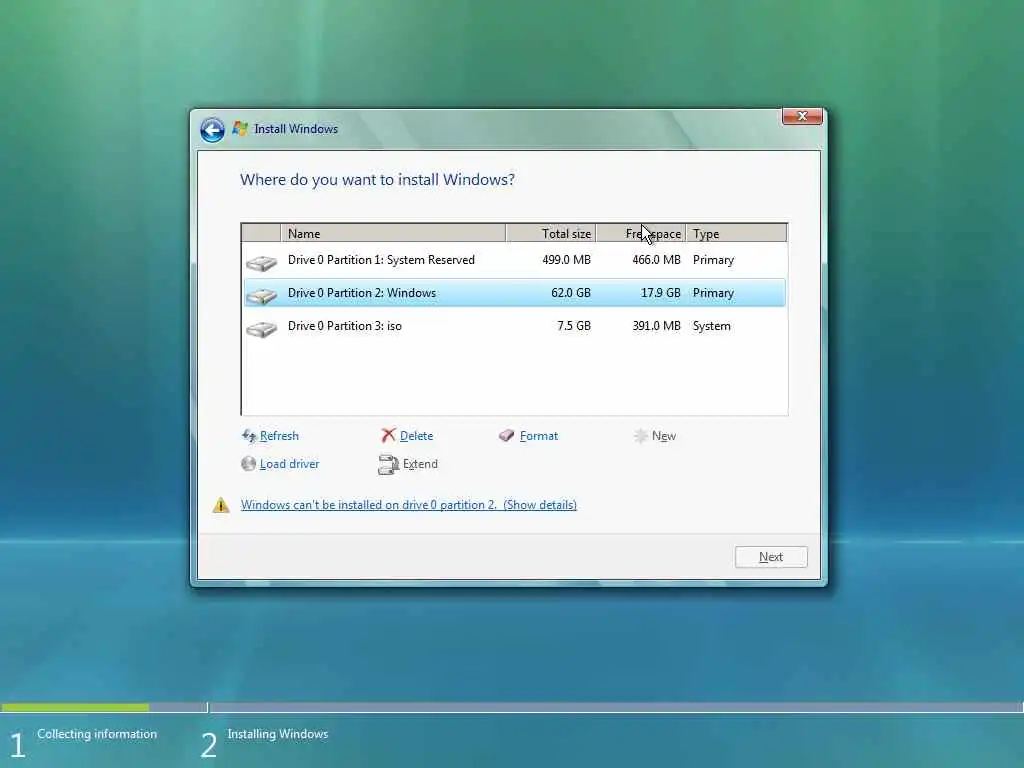
Task: Format the selected partition
Action: 539,436
